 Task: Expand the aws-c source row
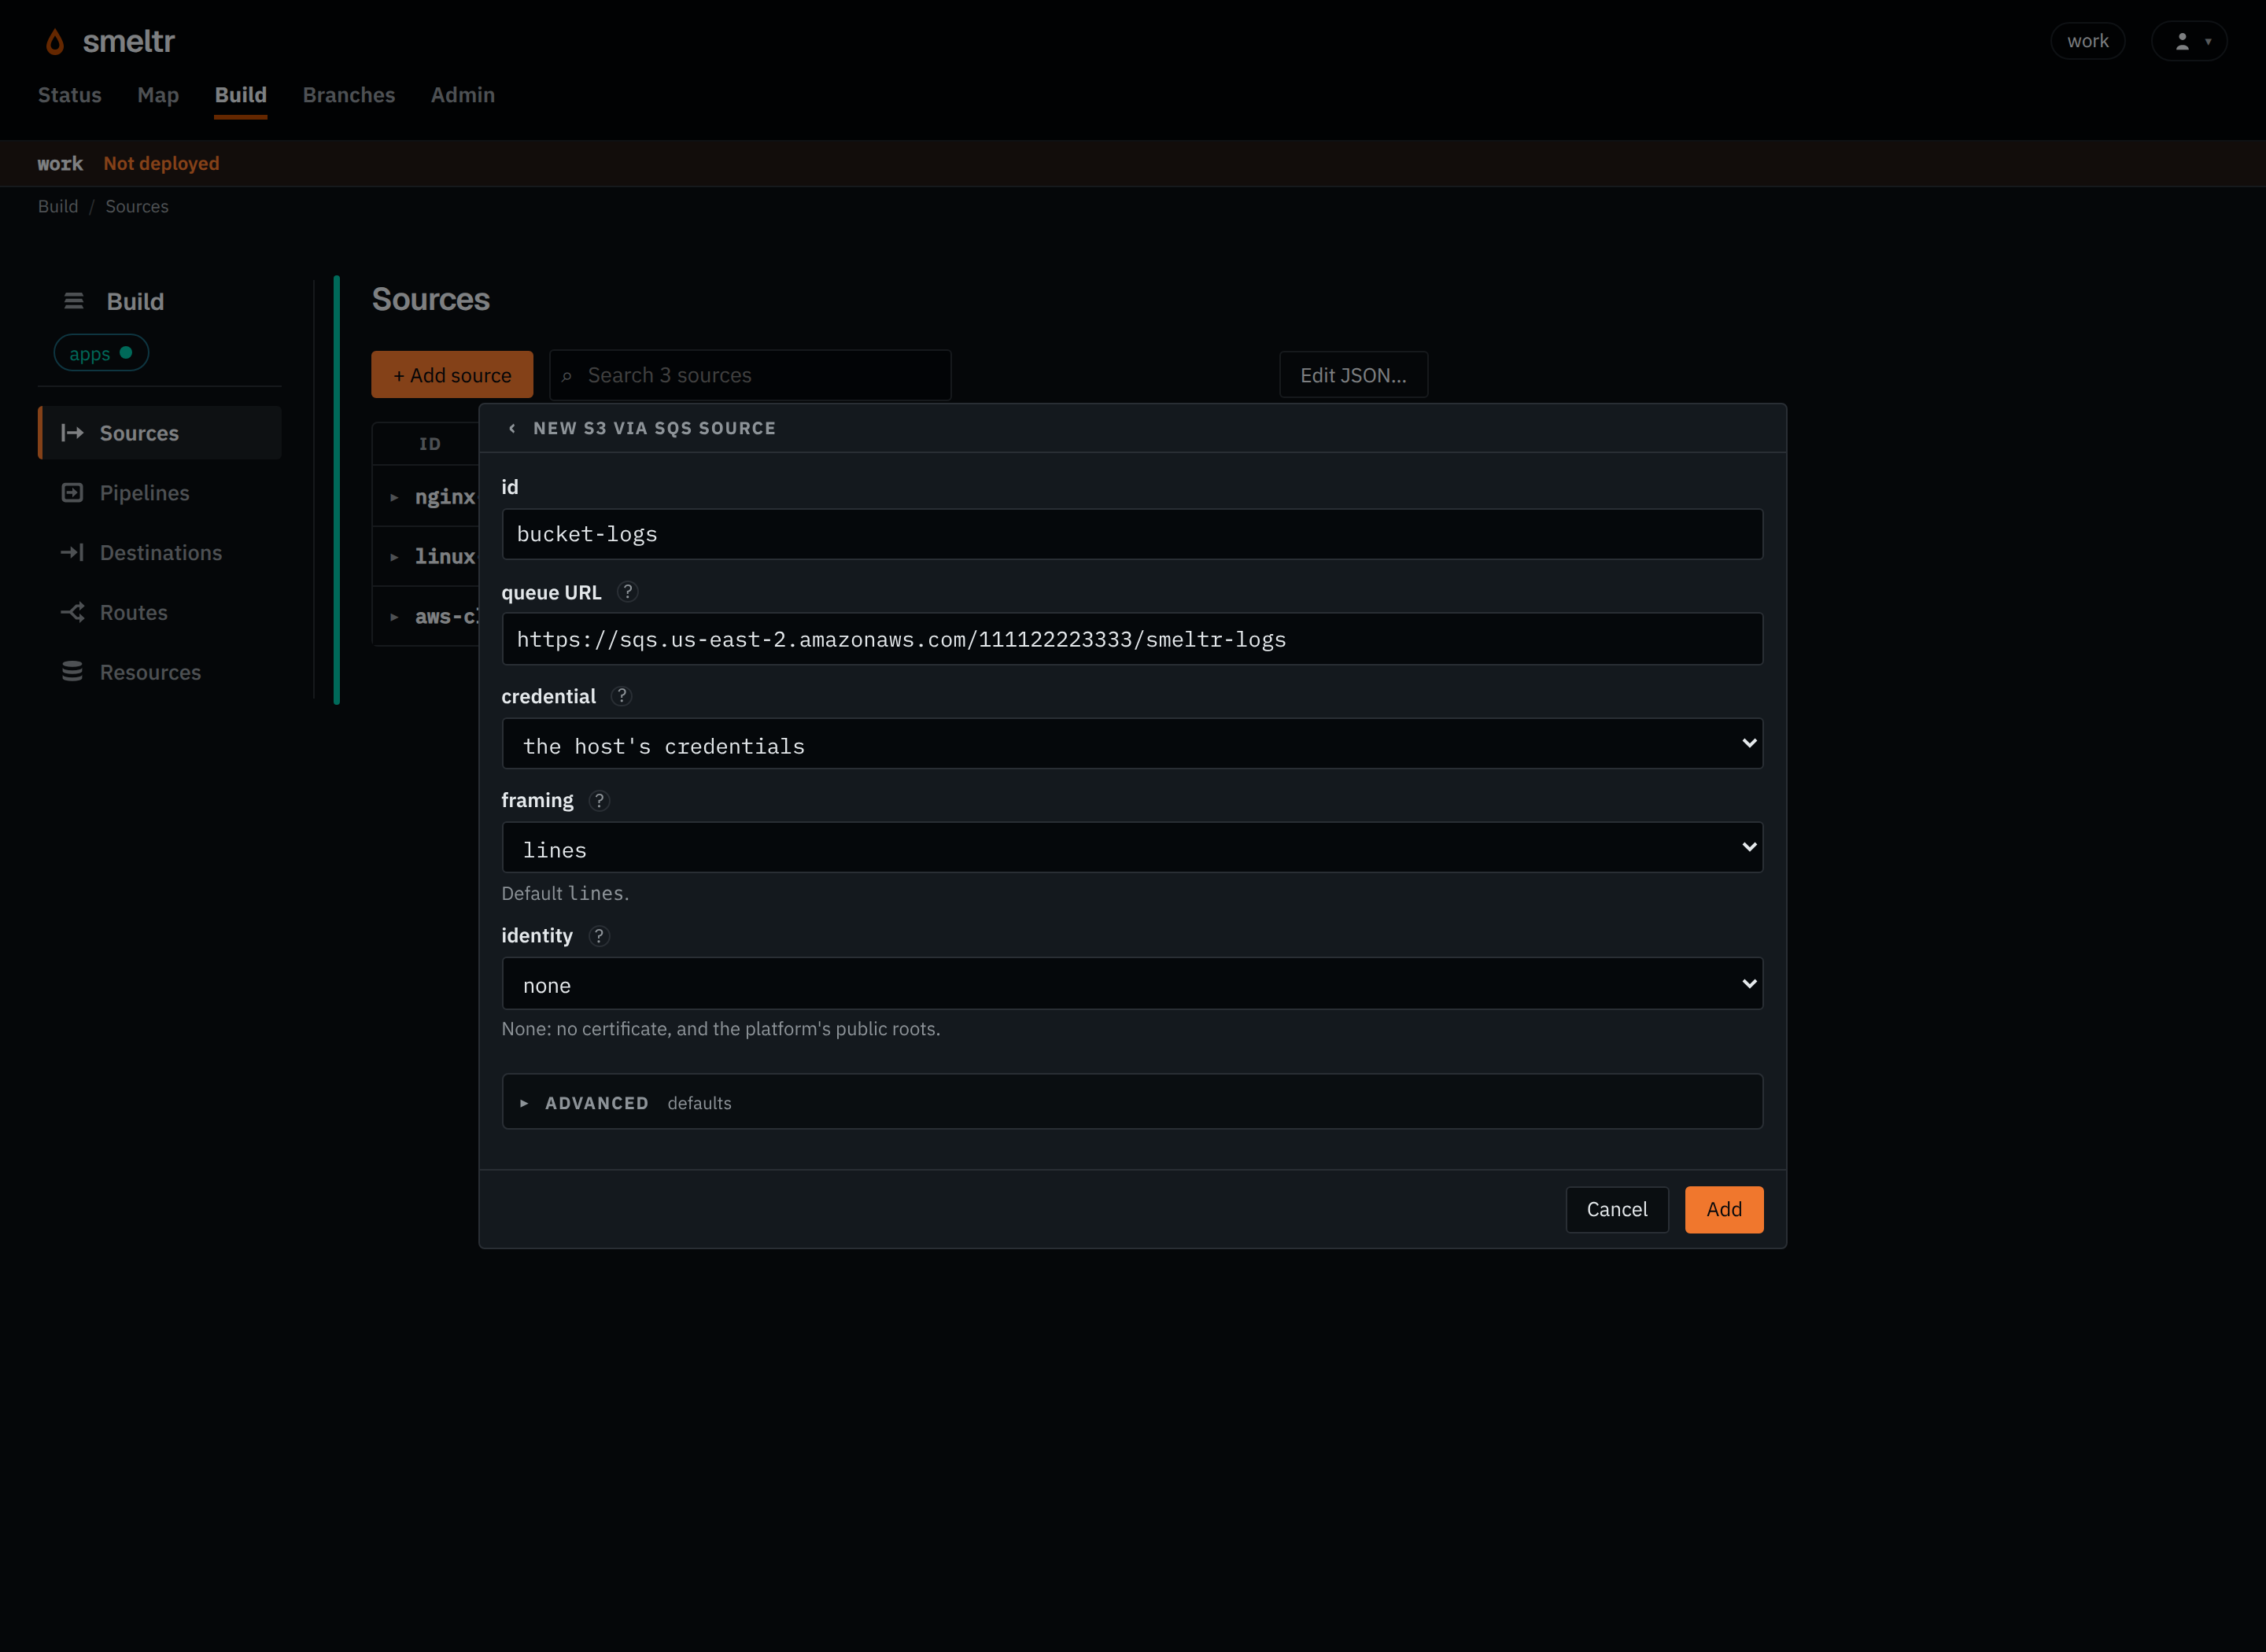394,617
